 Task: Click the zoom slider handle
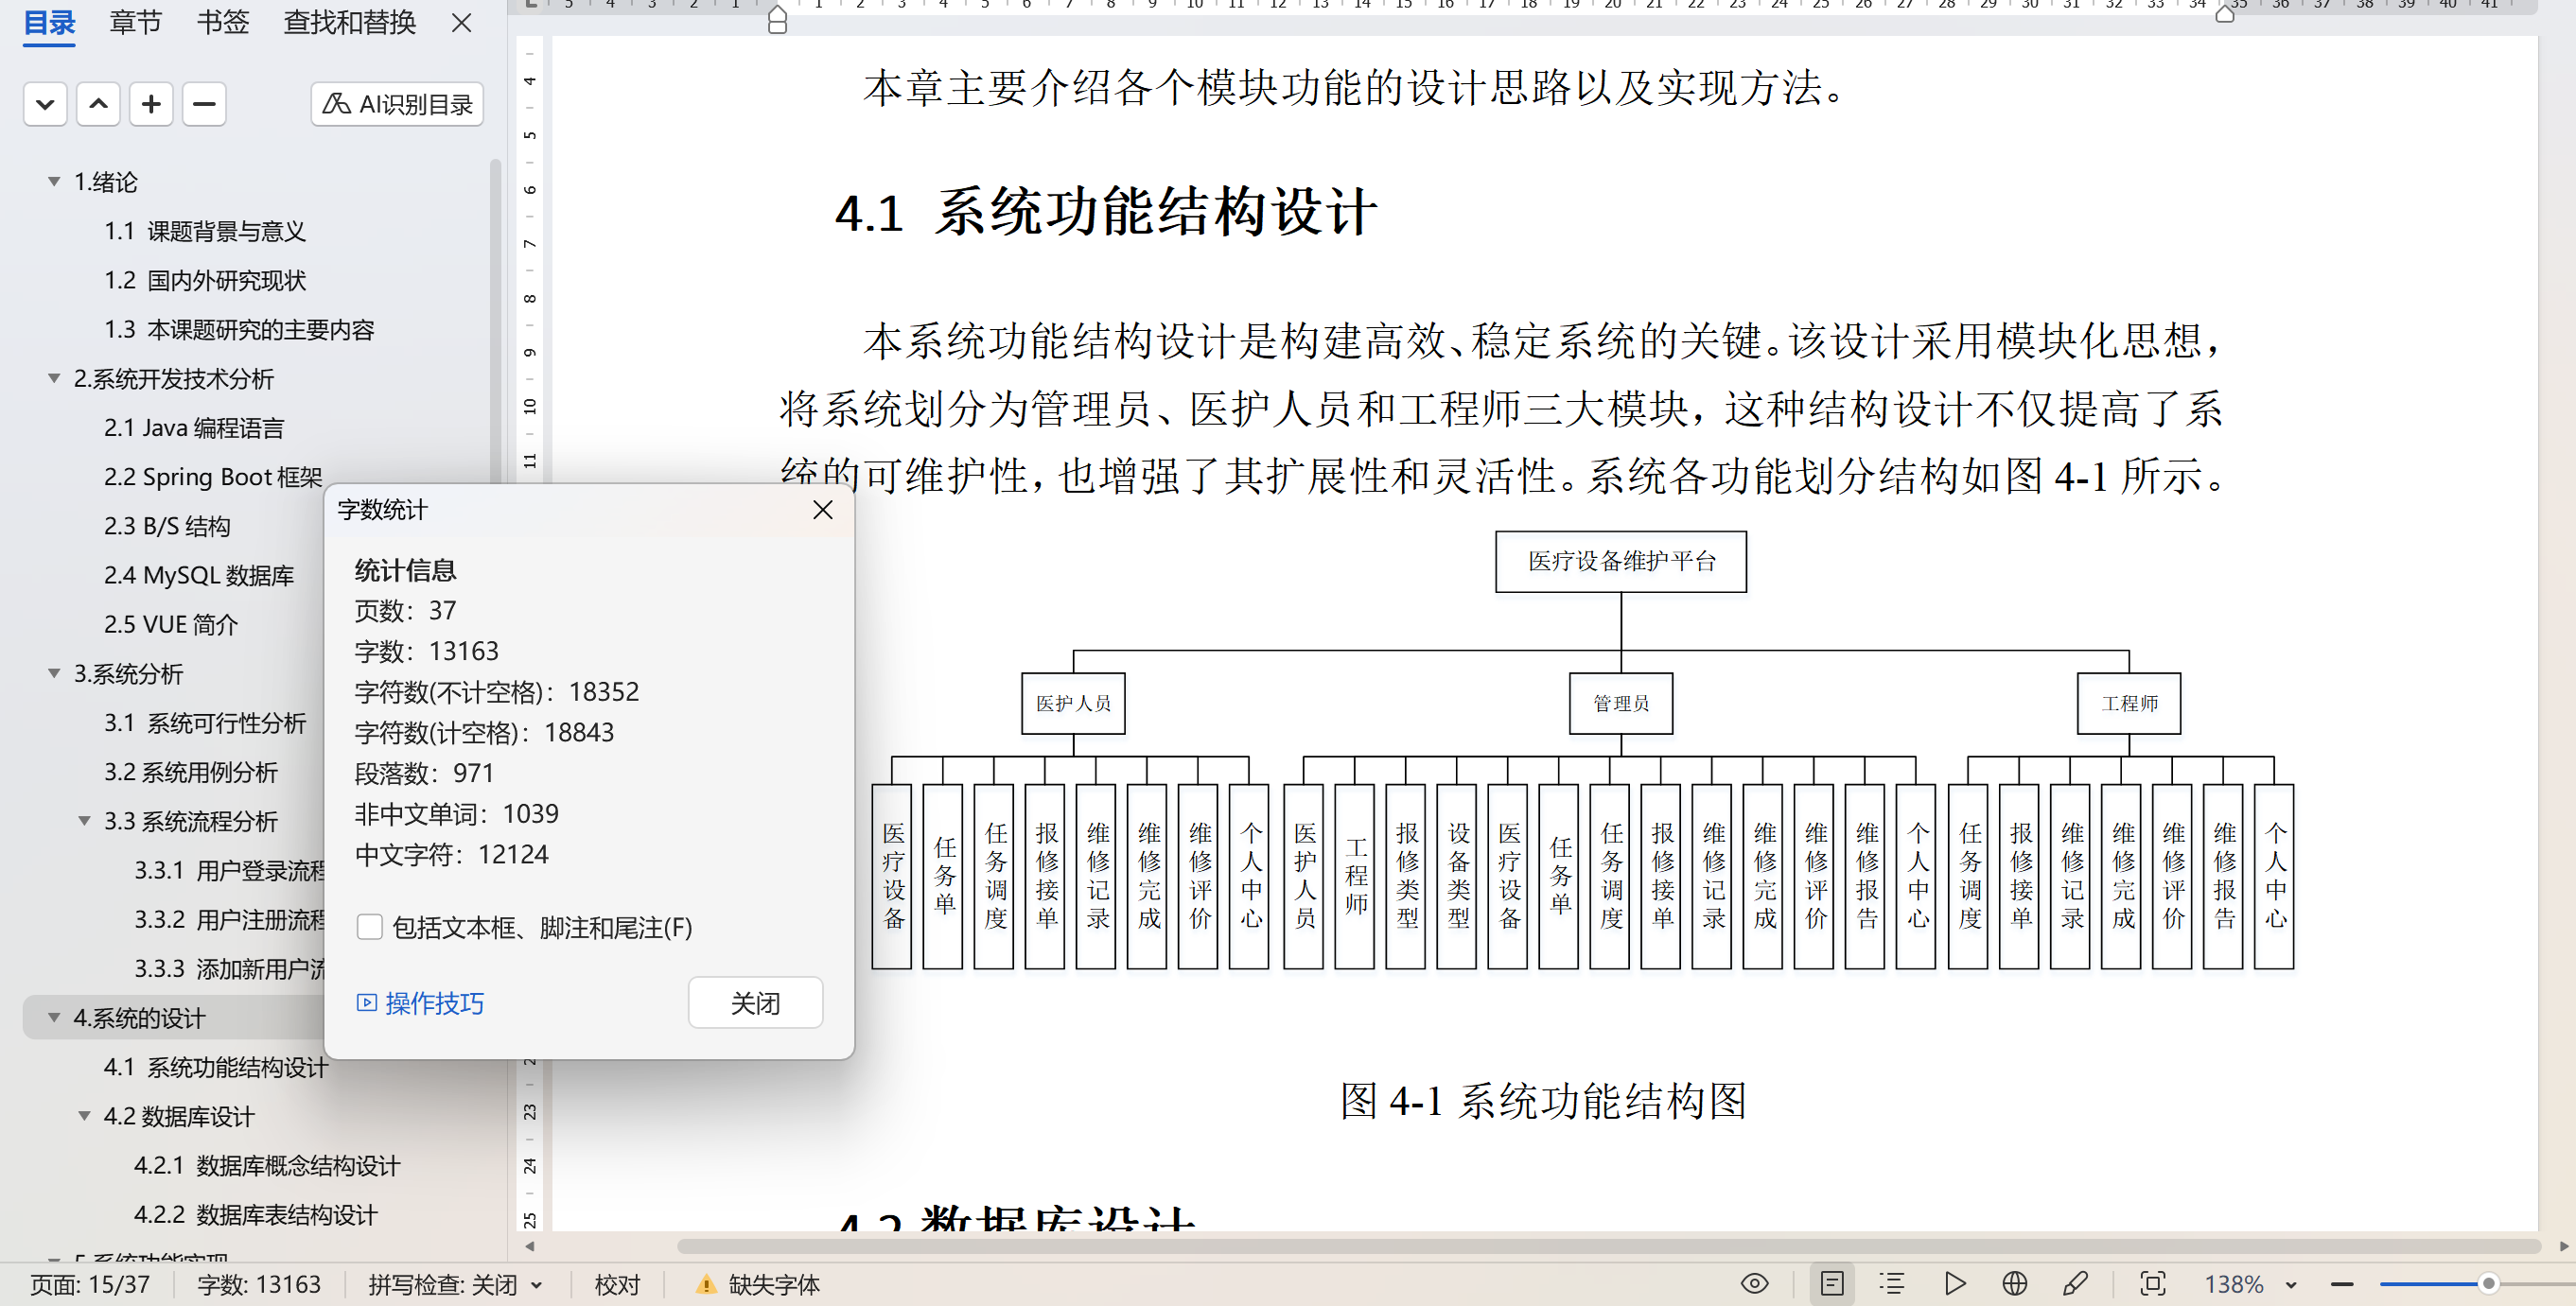tap(2488, 1283)
